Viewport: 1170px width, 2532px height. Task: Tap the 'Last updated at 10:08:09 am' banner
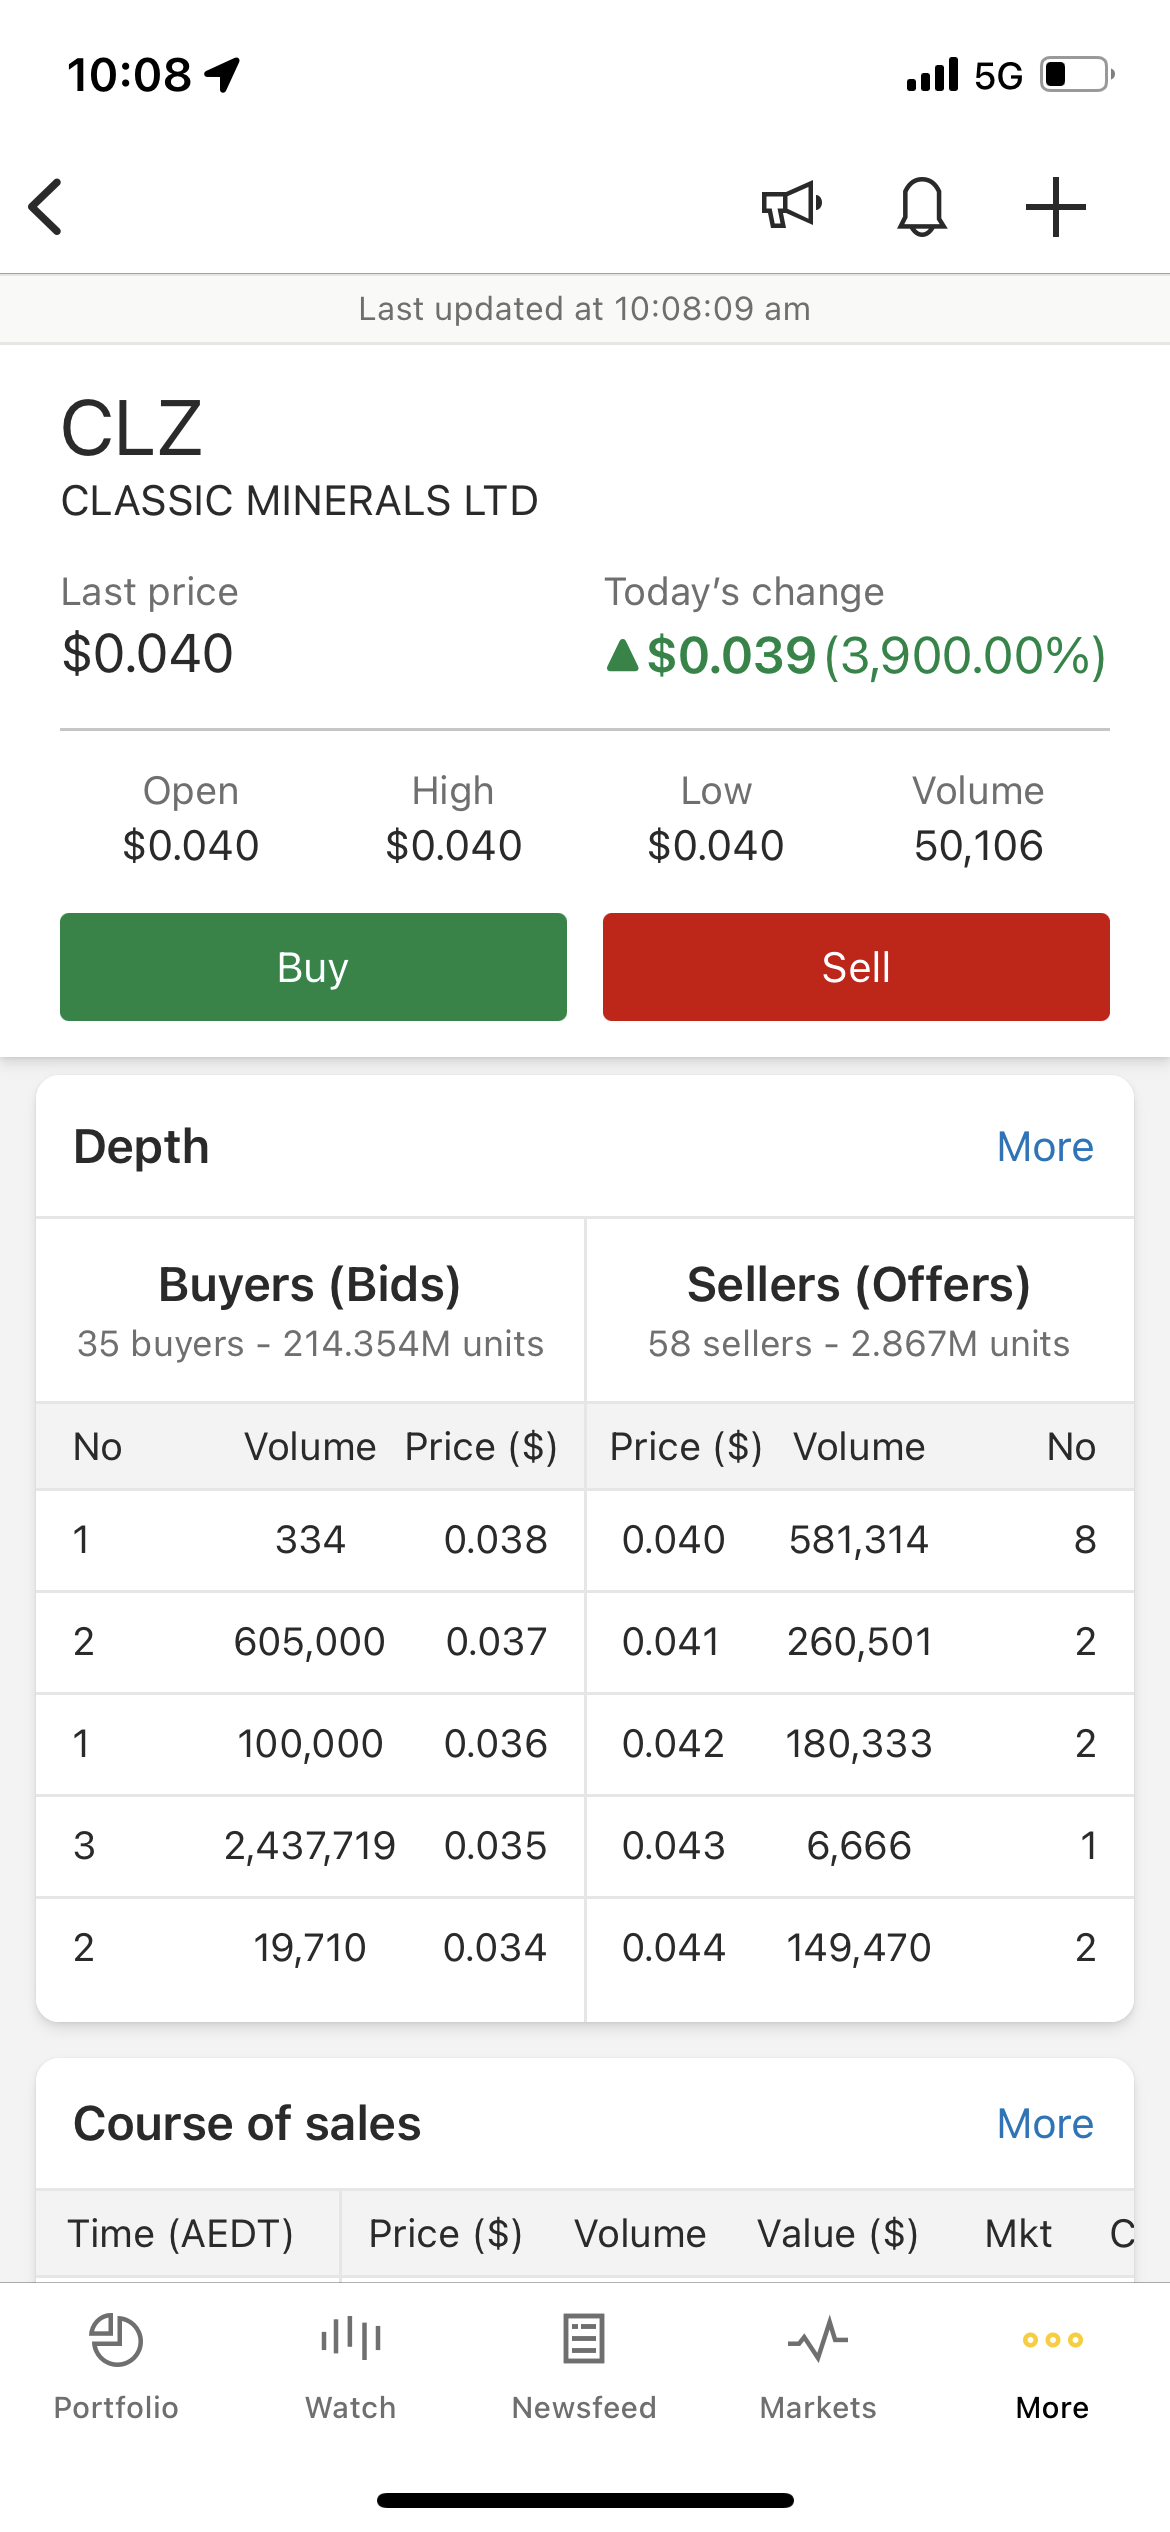pos(585,309)
